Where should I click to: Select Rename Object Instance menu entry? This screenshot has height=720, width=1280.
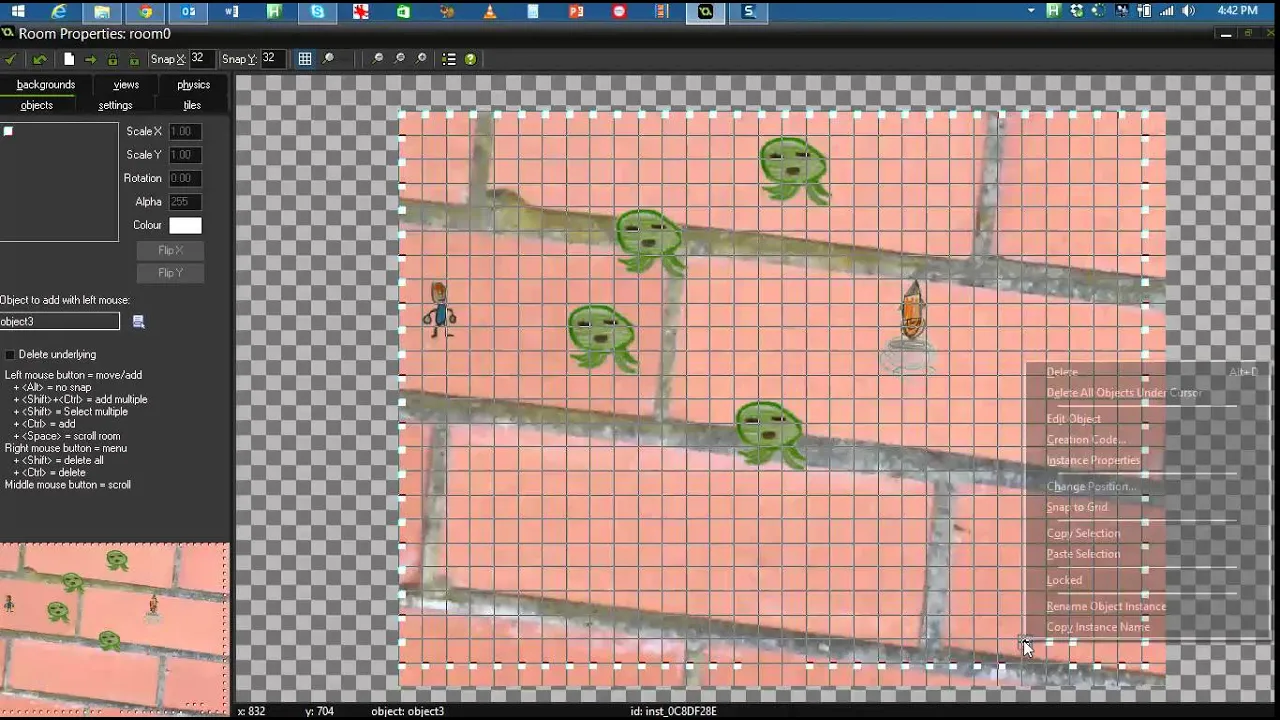click(1106, 607)
